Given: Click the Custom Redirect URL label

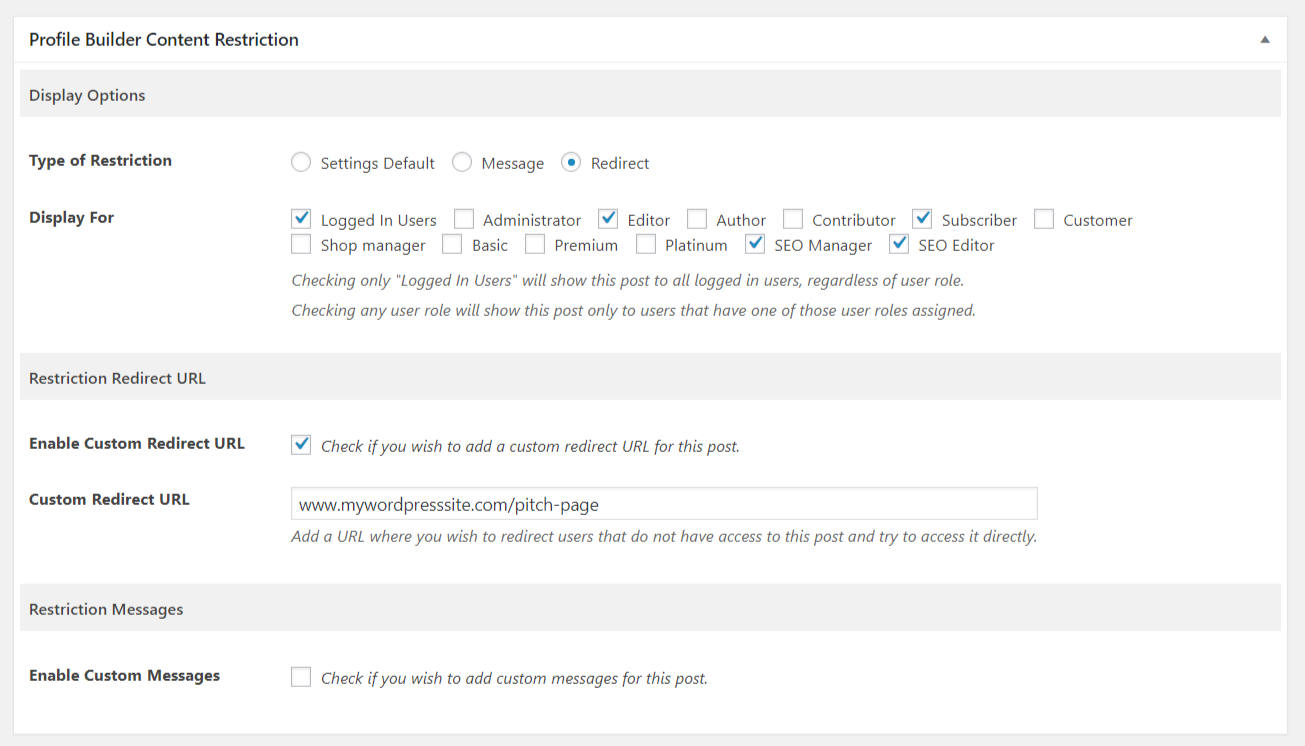Looking at the screenshot, I should (x=109, y=499).
